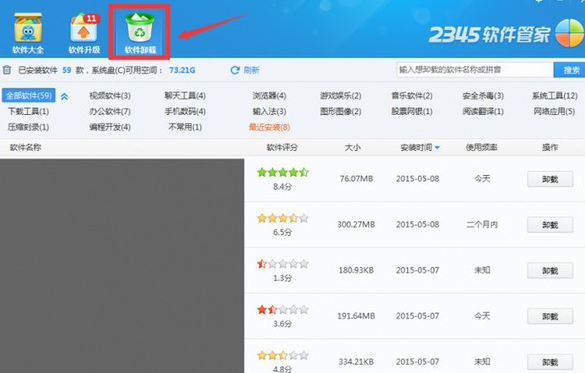585x373 pixels.
Task: Uninstall the 191.64MB software
Action: pos(550,316)
